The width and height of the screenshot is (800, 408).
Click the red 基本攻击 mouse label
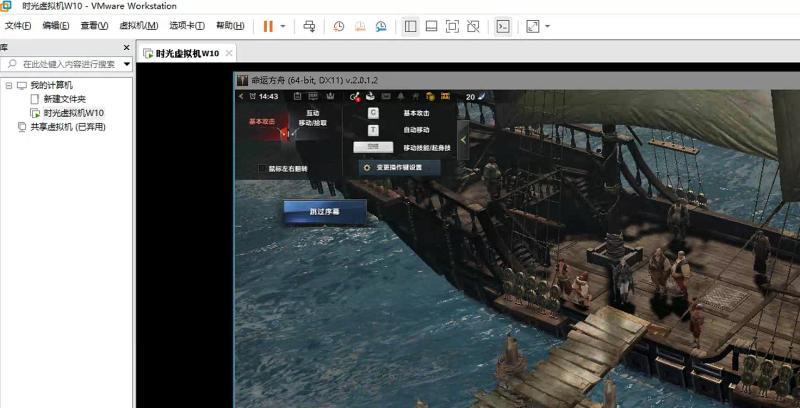262,121
